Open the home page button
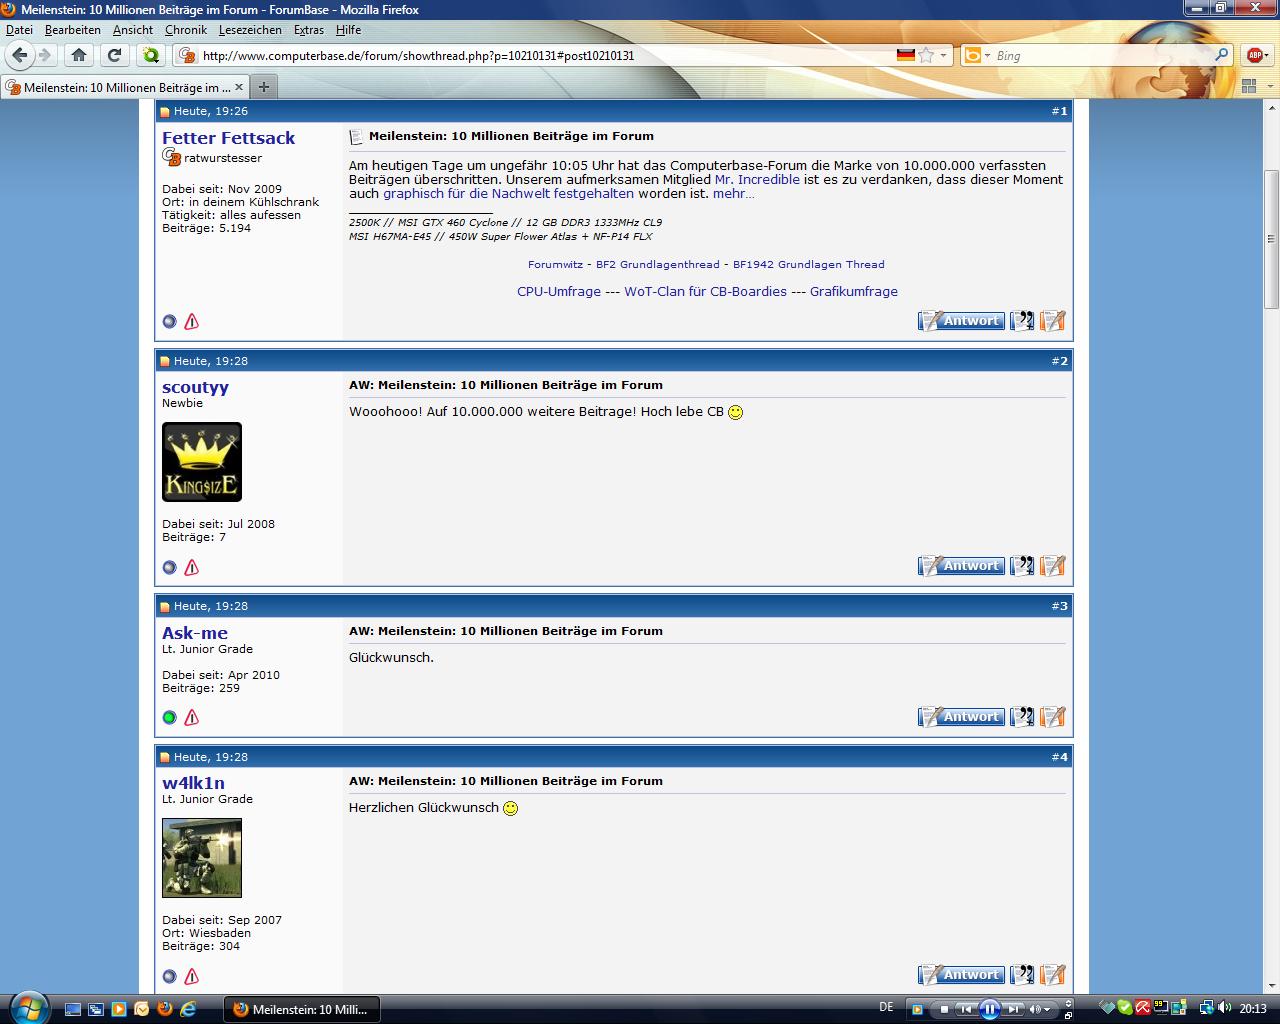 pos(79,55)
